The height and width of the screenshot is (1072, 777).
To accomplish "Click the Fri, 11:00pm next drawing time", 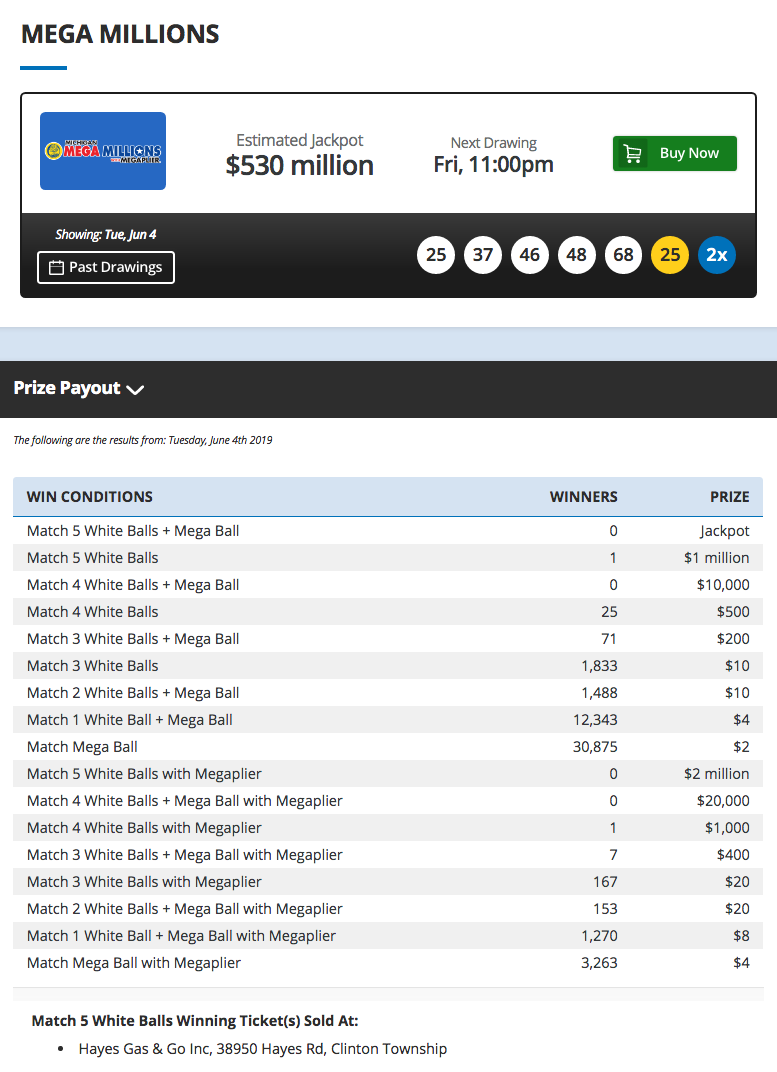I will 493,165.
